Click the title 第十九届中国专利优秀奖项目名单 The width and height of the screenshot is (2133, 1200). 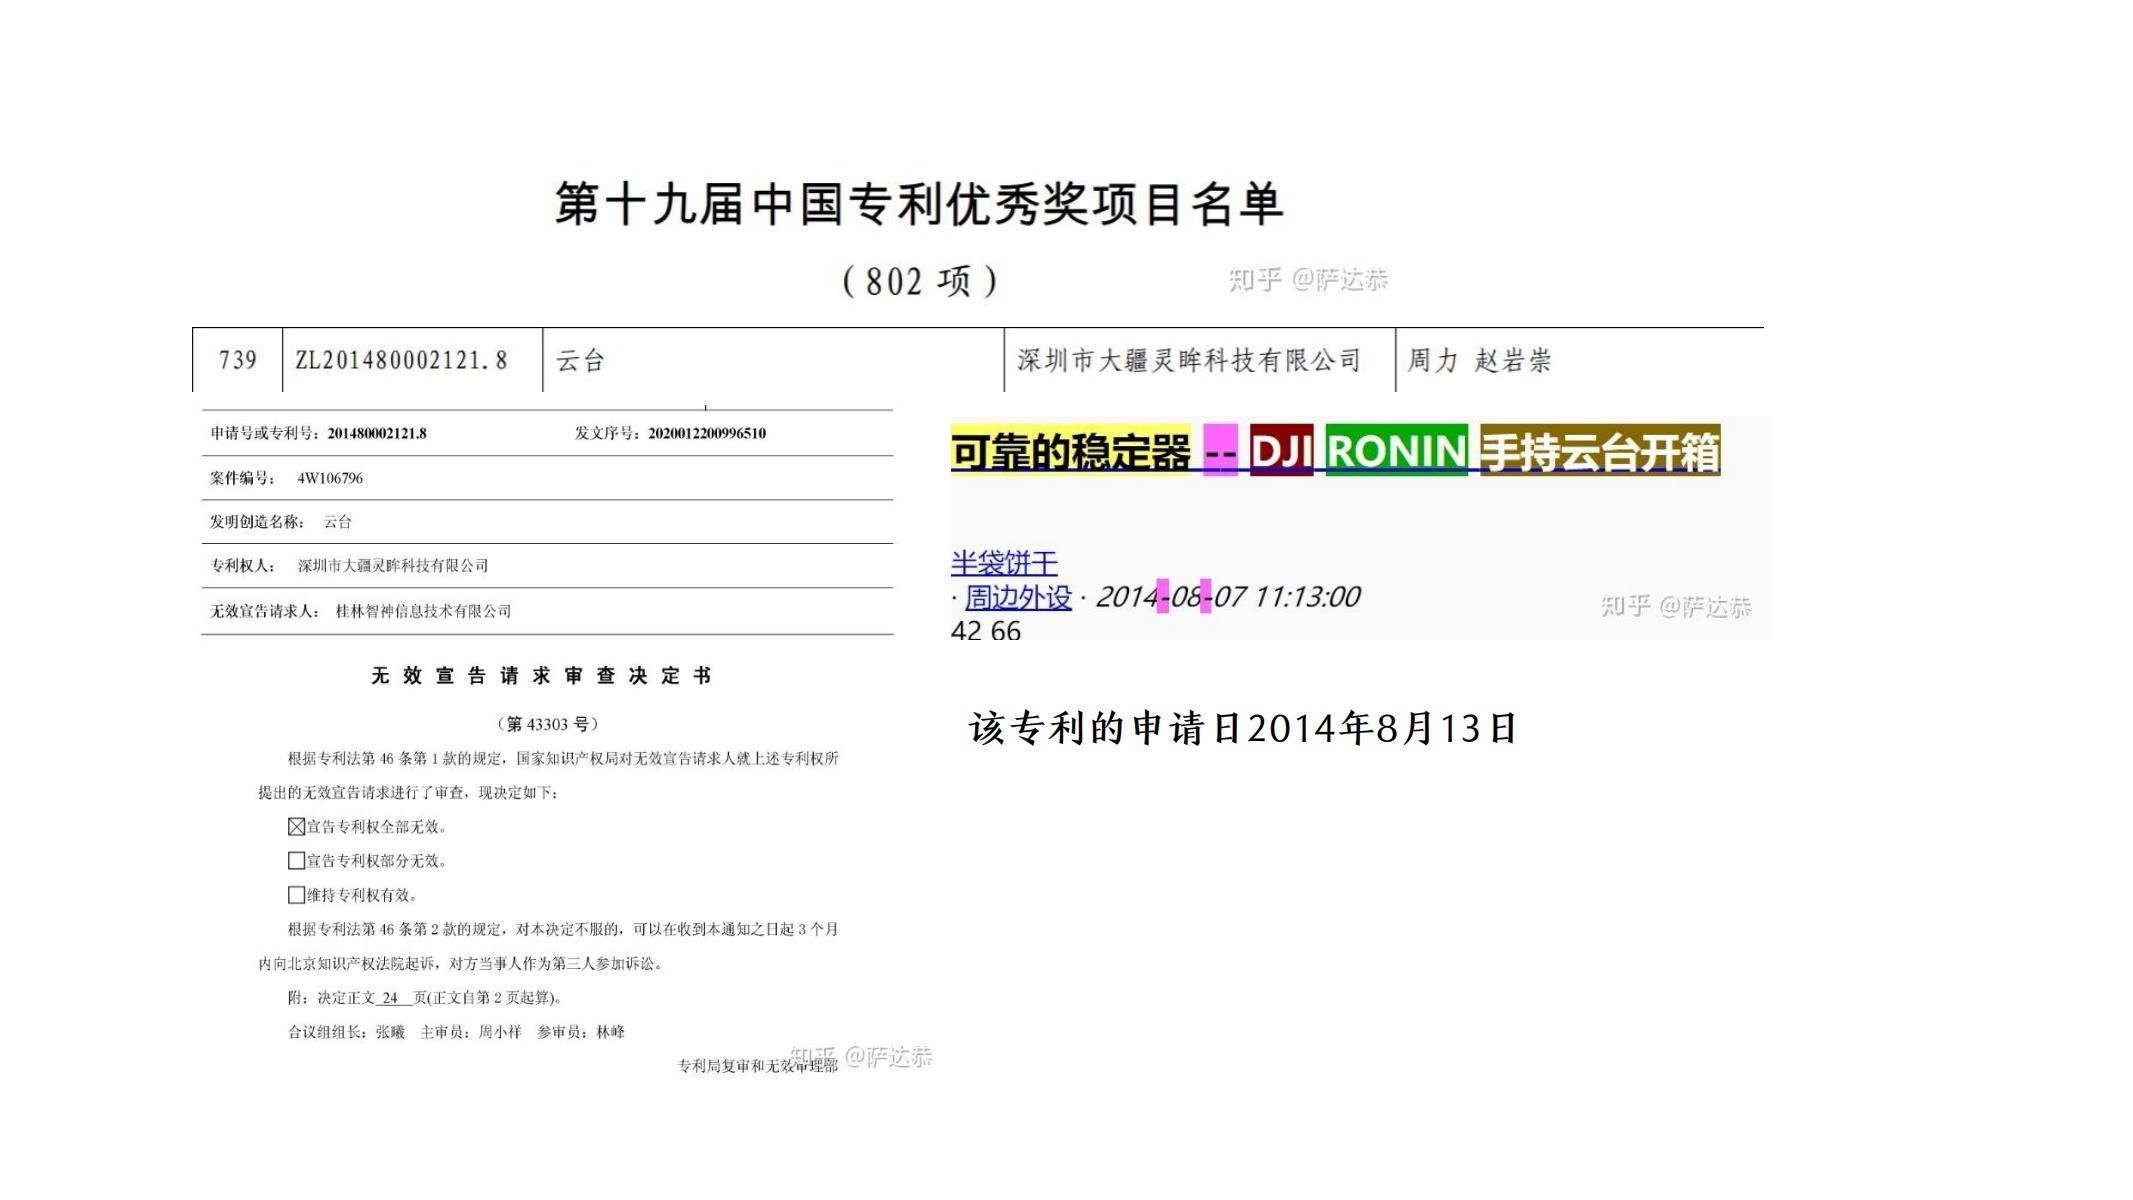point(919,204)
